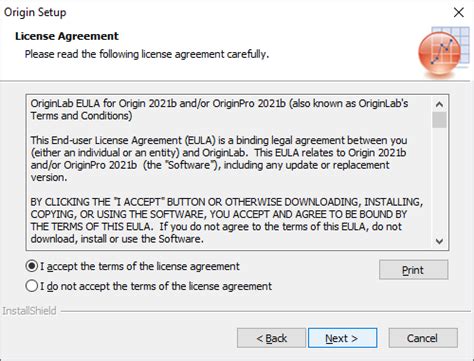Click the 'BY CLICKING THE I ACCEPT' paragraph

click(227, 220)
